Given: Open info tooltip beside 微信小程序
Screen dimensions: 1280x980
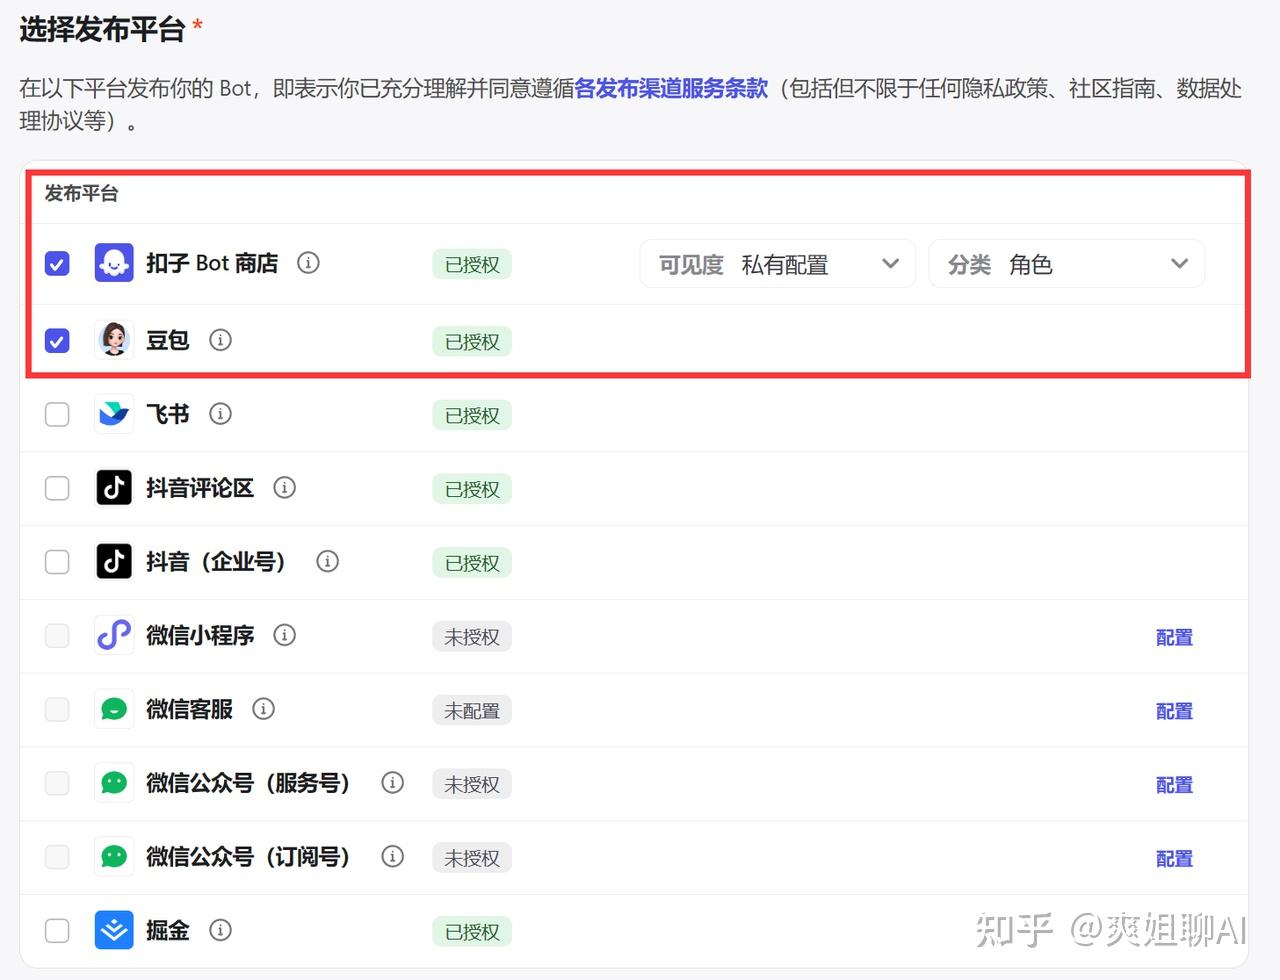Looking at the screenshot, I should pos(285,635).
